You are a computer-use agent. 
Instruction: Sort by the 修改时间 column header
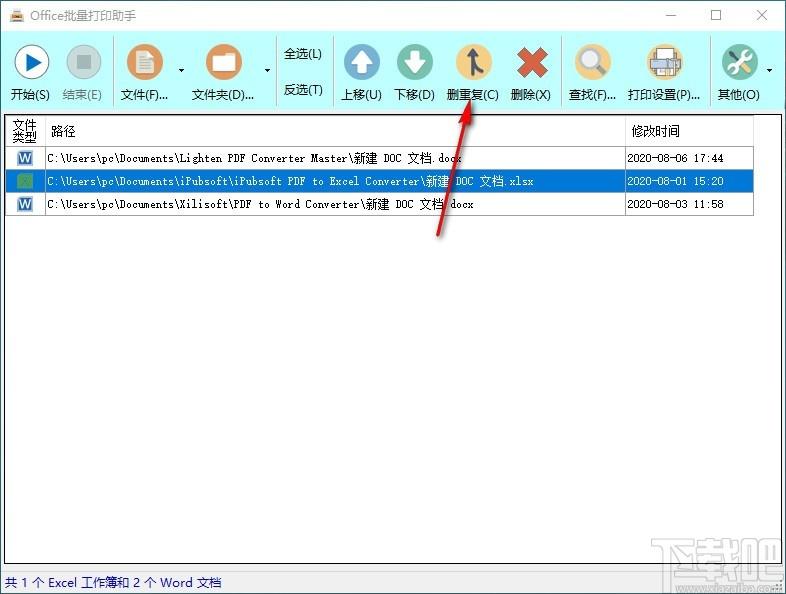click(x=689, y=131)
